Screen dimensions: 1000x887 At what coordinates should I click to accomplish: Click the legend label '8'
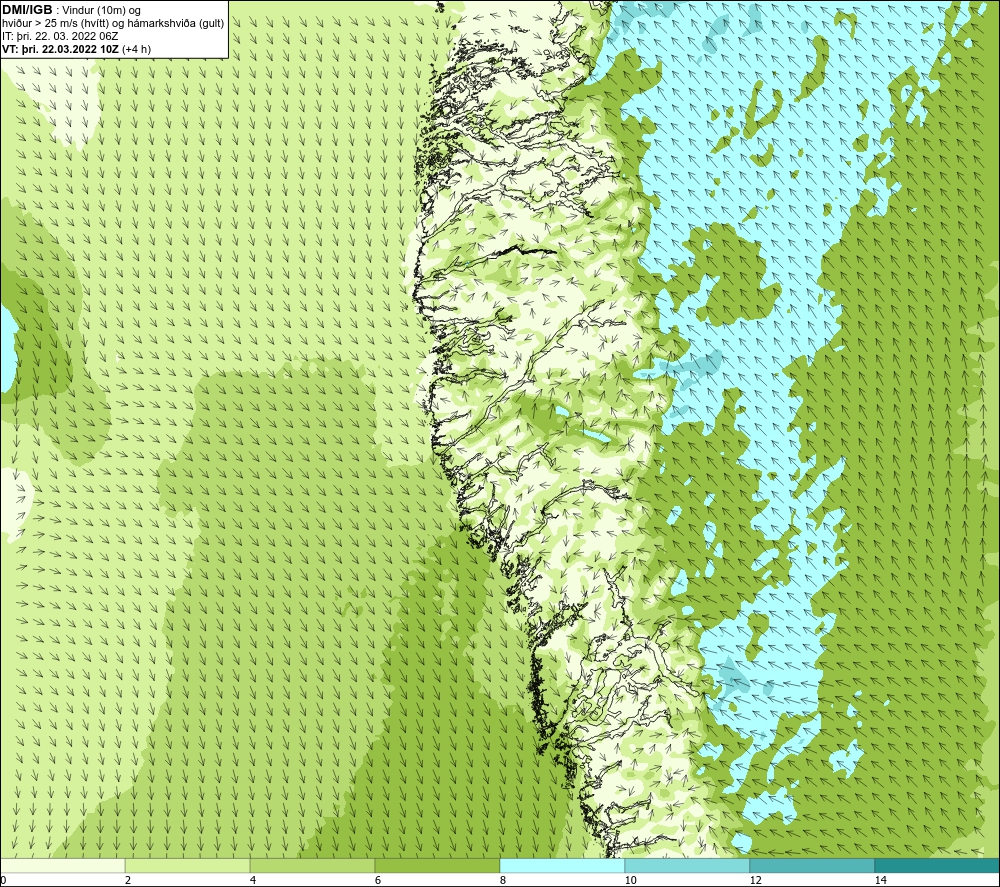(503, 881)
